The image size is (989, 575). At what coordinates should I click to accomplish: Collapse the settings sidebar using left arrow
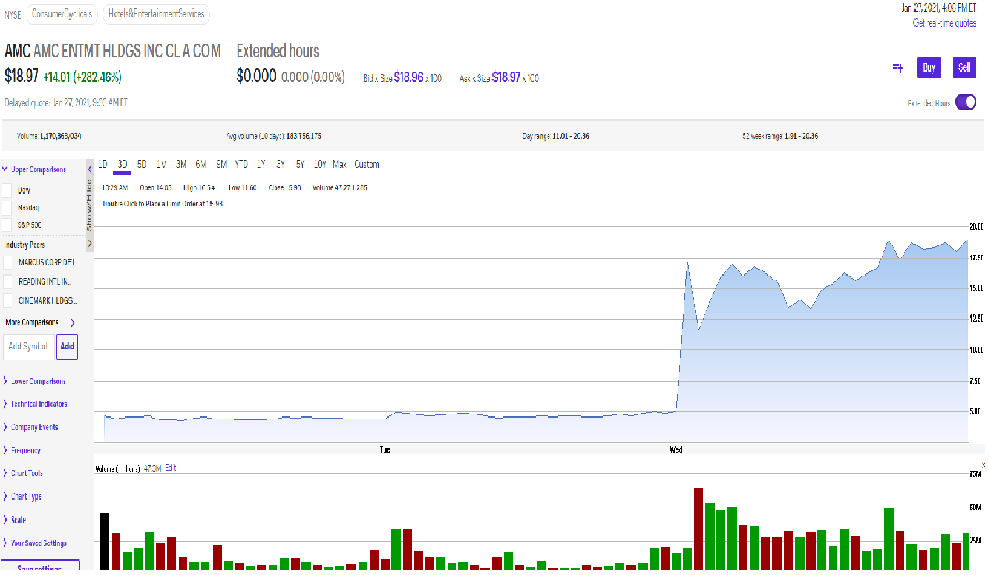[x=90, y=169]
